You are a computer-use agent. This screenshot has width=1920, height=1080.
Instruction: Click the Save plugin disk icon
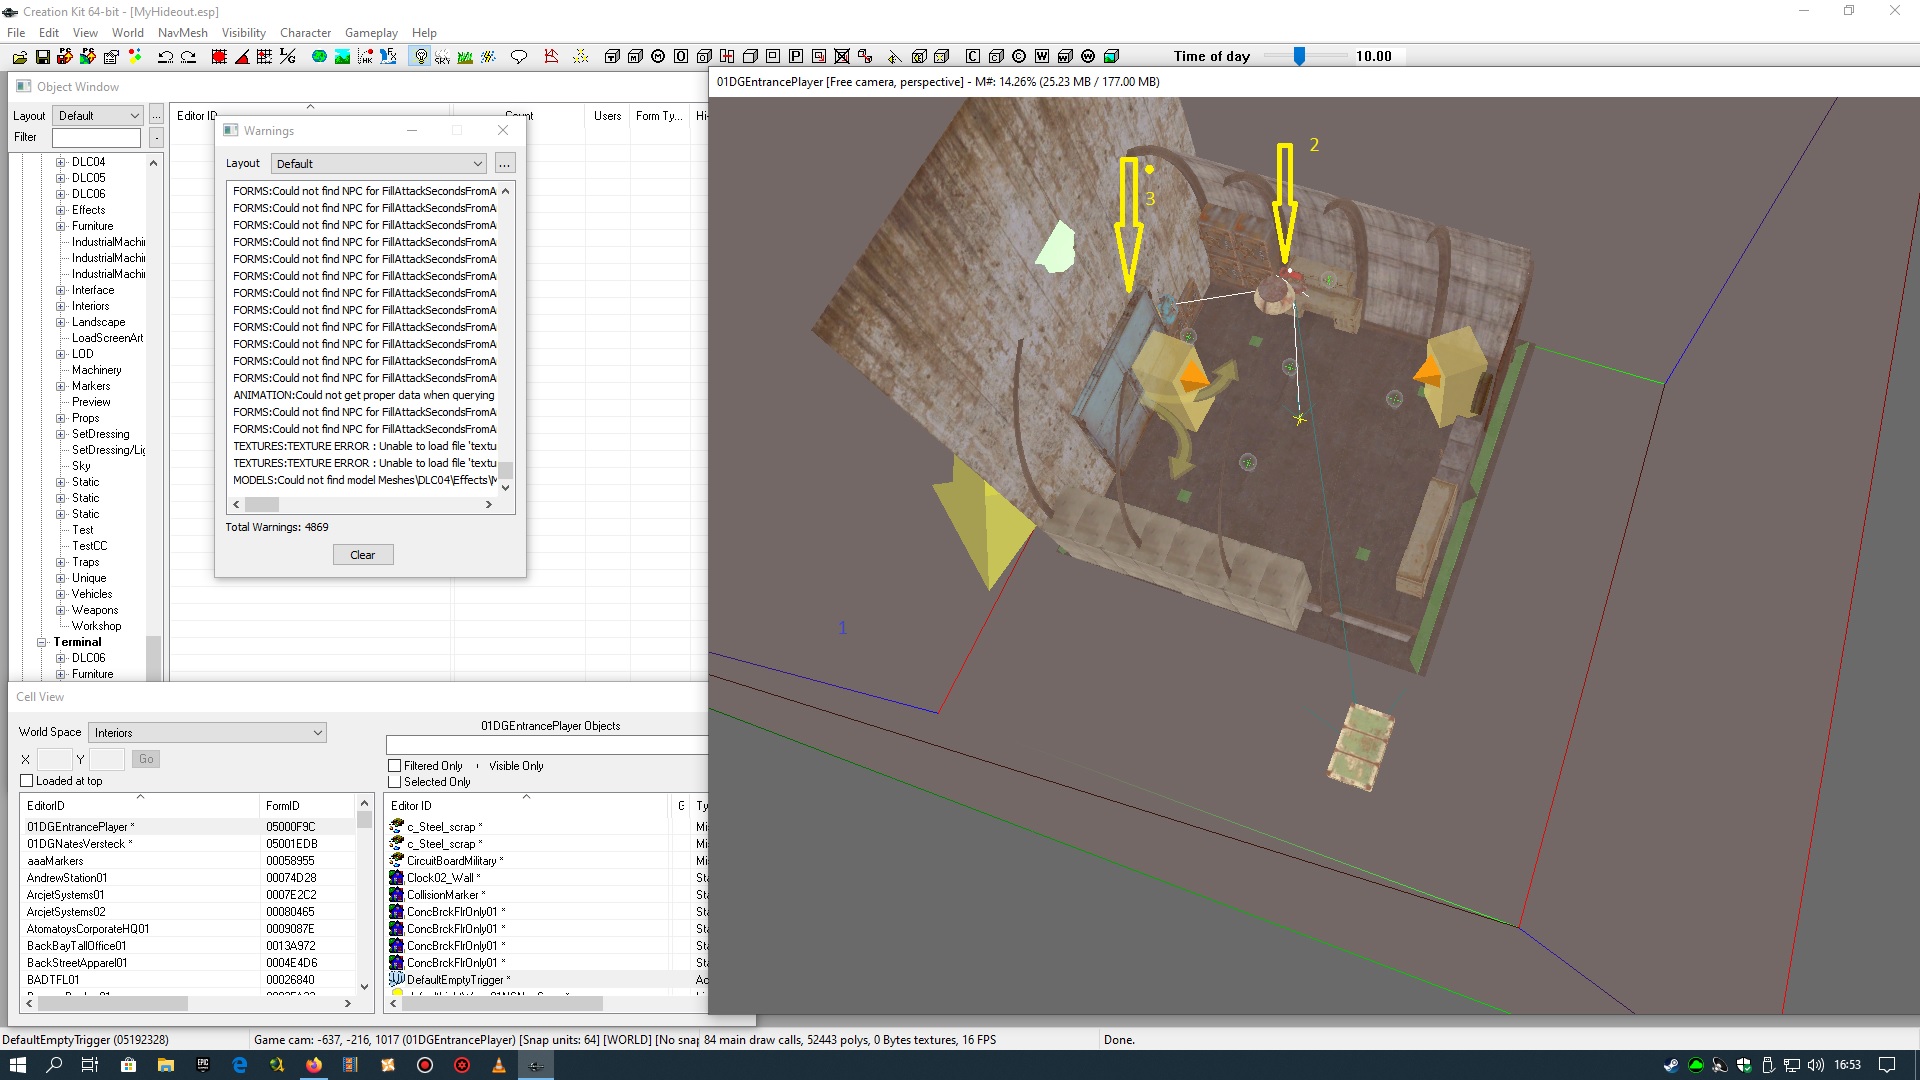coord(43,57)
